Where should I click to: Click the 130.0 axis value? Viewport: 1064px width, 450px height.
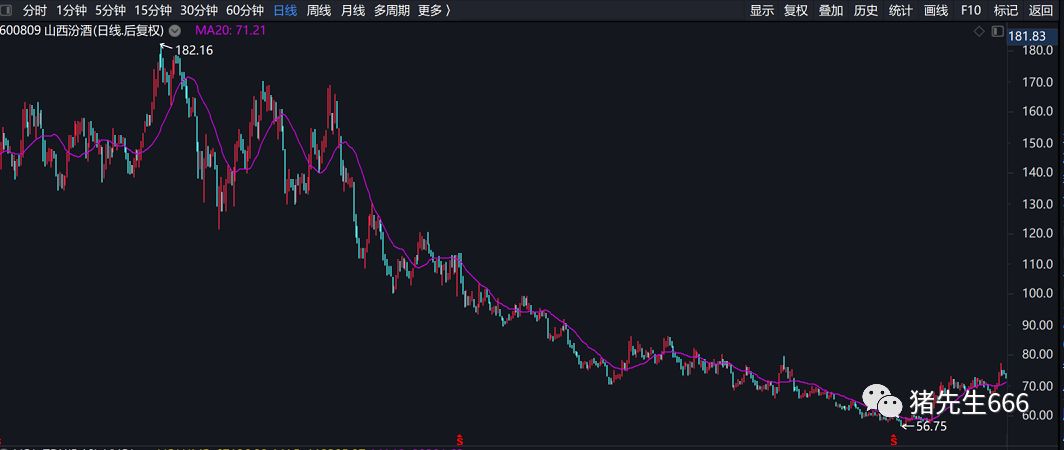(x=1038, y=204)
